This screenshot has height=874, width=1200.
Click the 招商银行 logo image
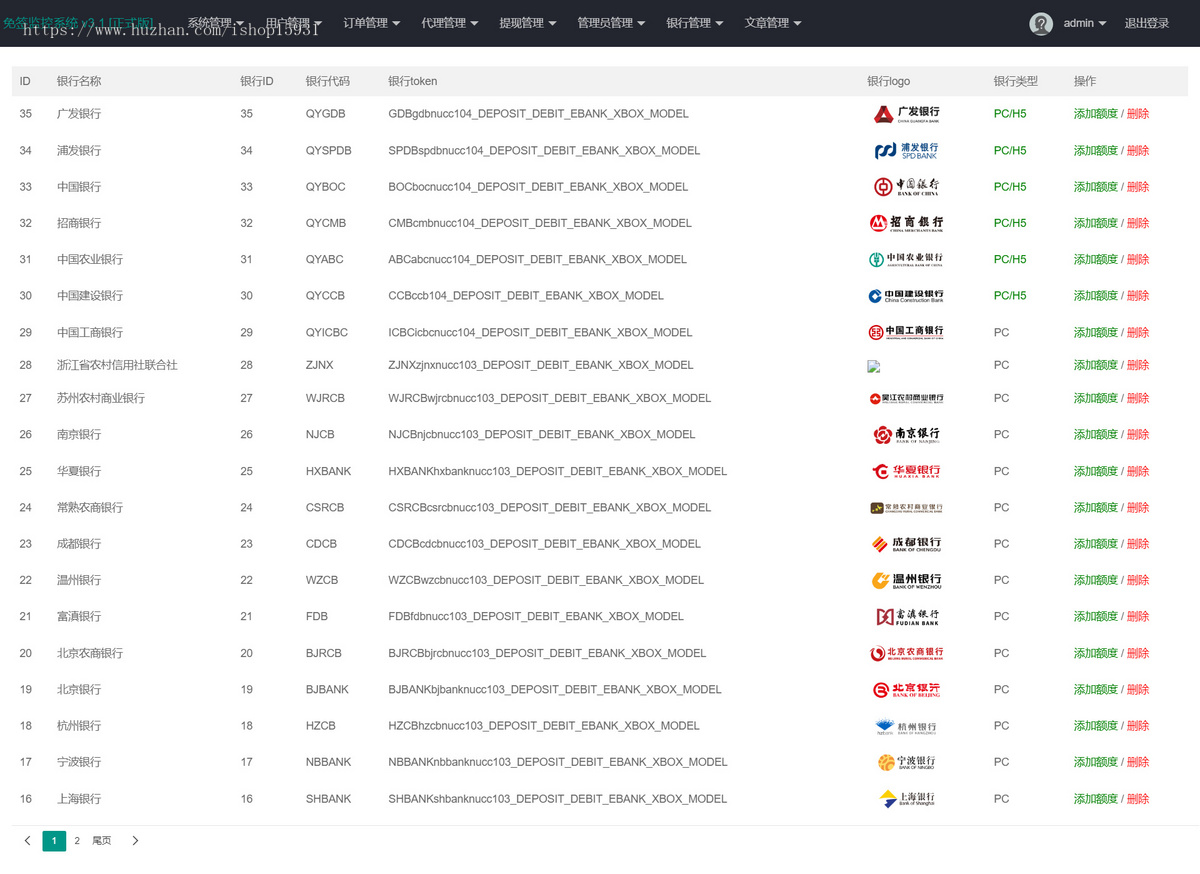point(906,223)
